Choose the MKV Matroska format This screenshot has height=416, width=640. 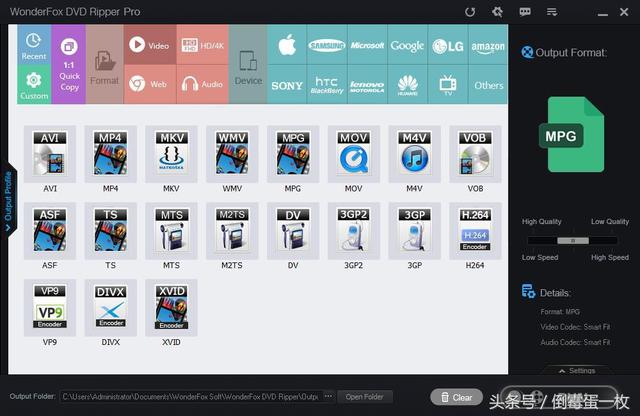[171, 158]
